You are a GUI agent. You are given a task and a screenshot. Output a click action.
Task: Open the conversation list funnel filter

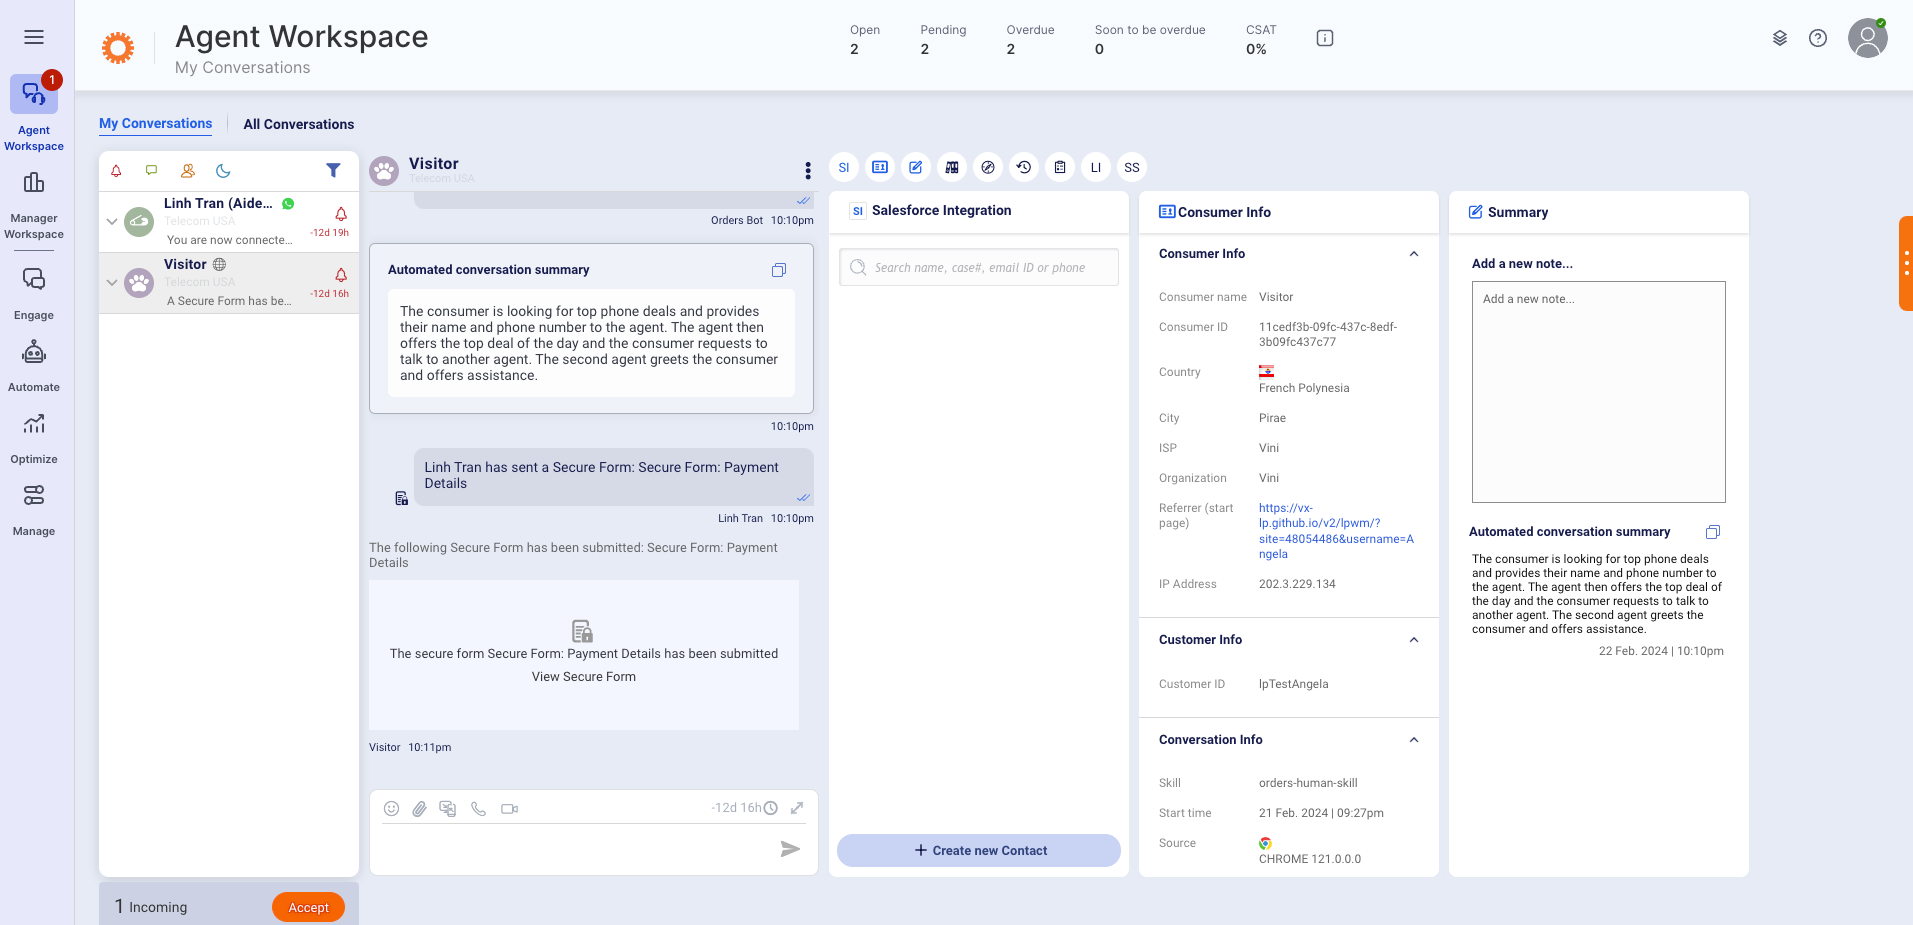click(x=333, y=170)
